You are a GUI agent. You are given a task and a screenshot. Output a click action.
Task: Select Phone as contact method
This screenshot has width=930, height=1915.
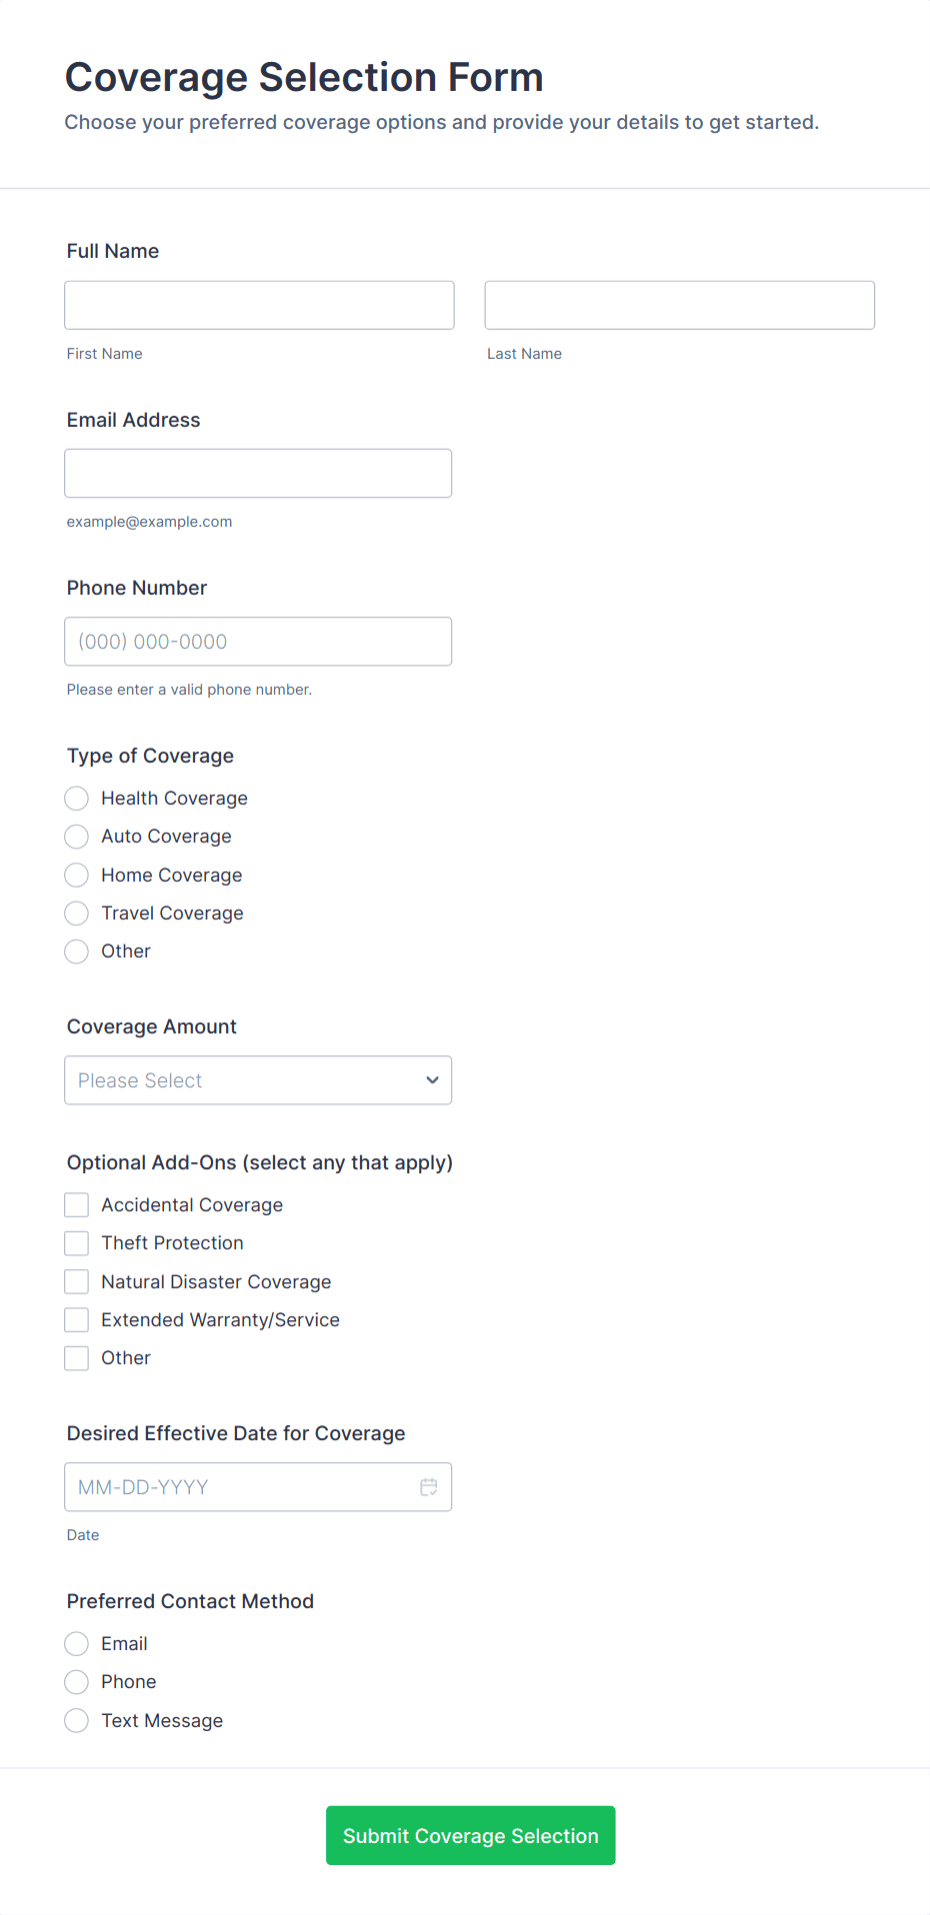coord(76,1681)
